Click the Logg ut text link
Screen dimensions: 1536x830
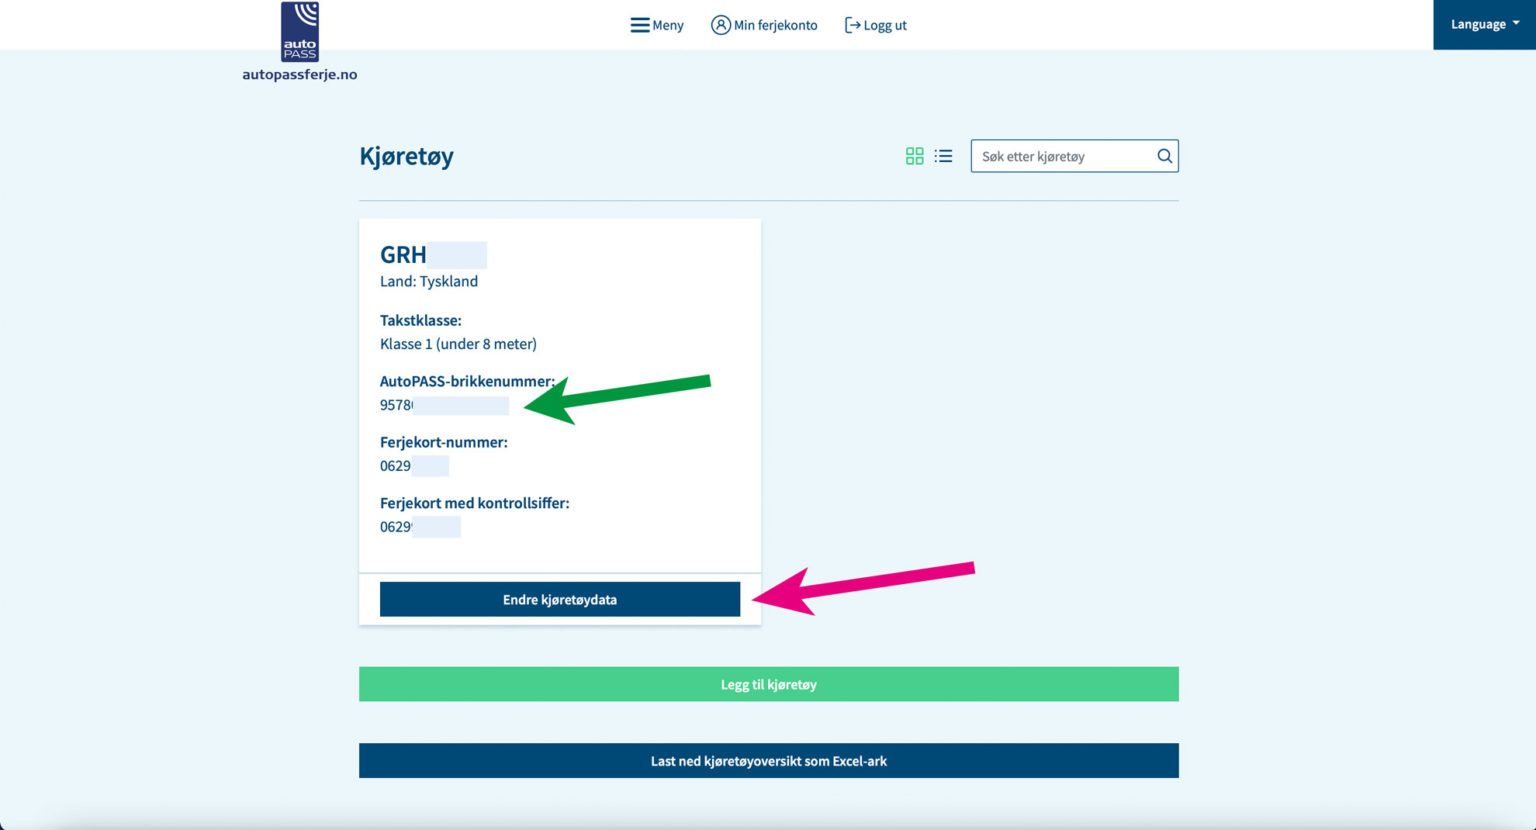coord(885,25)
